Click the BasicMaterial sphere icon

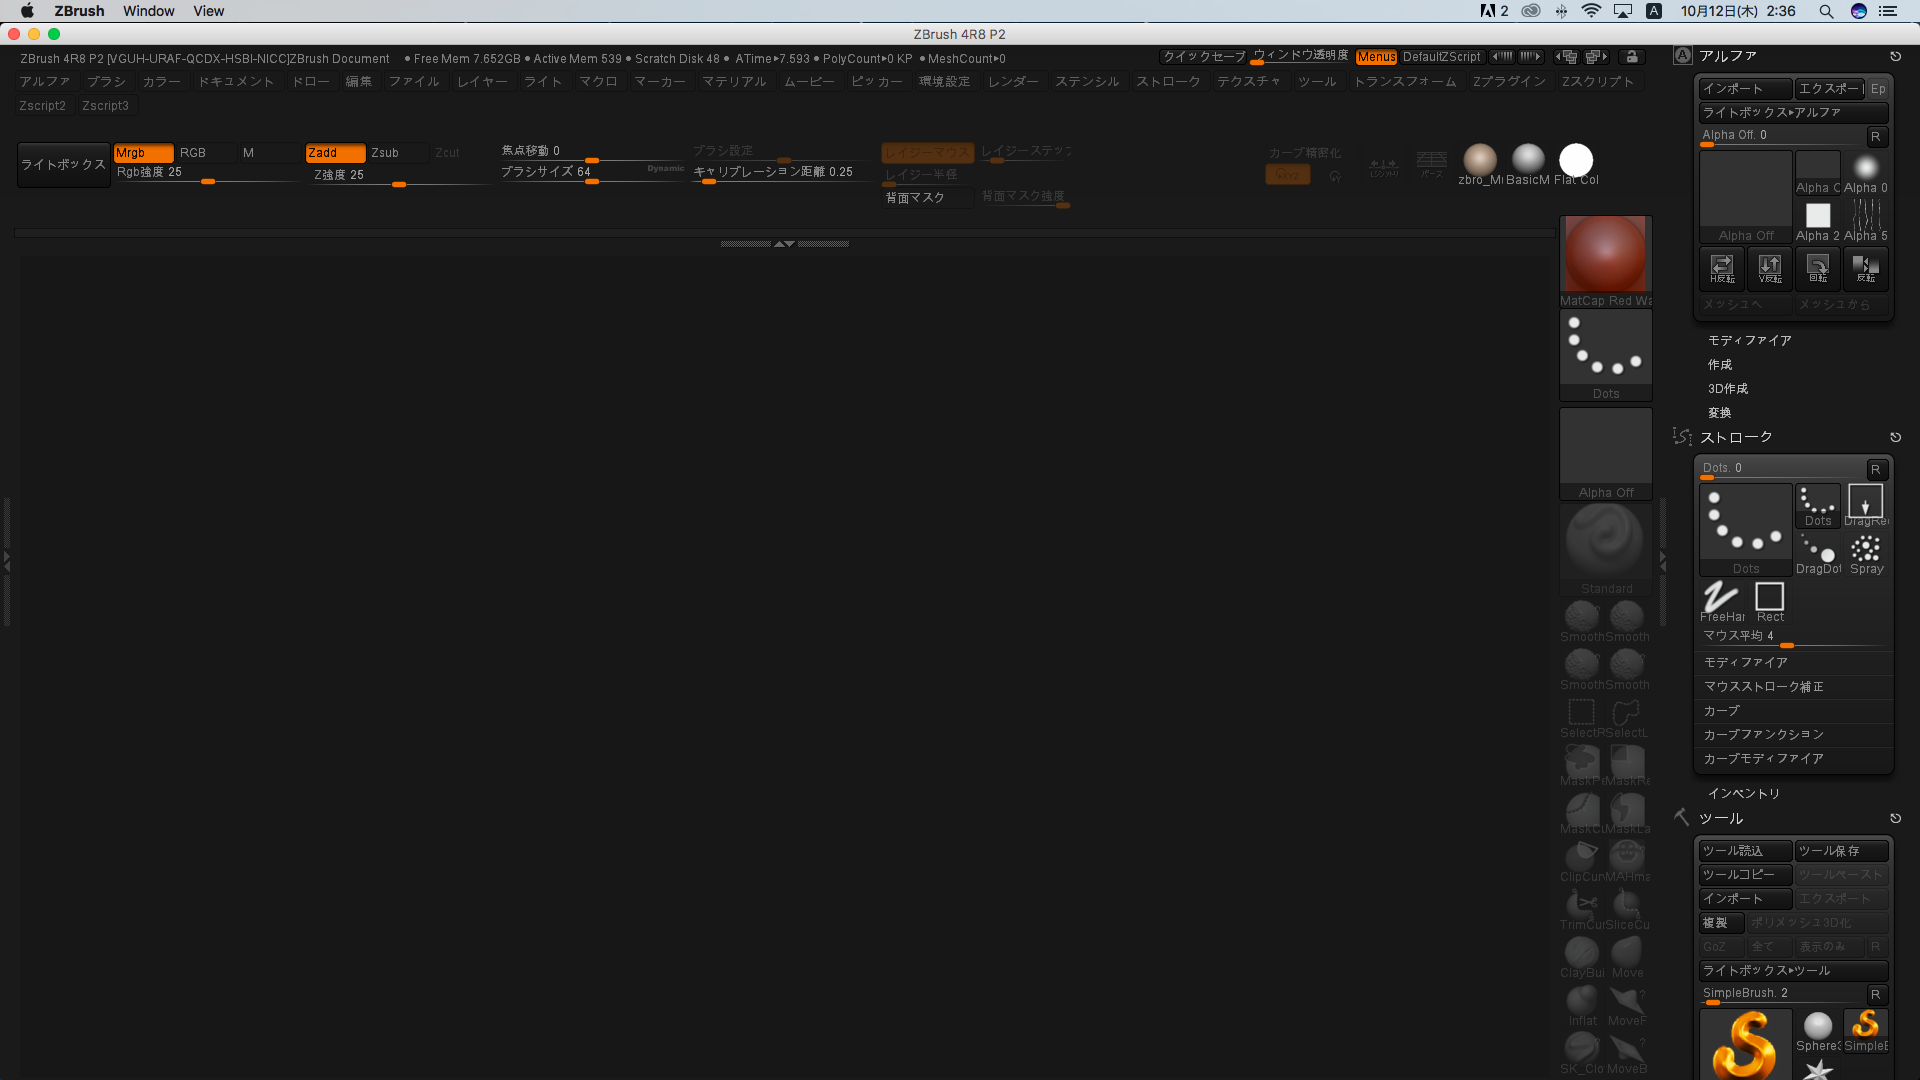[1528, 159]
